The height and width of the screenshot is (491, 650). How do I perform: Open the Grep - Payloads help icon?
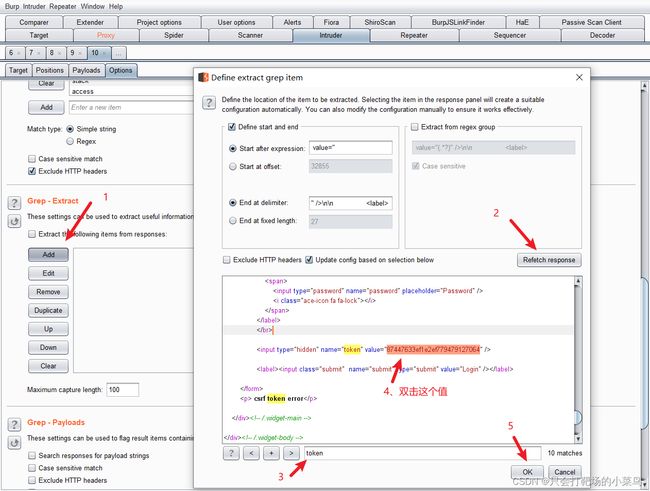(x=15, y=424)
